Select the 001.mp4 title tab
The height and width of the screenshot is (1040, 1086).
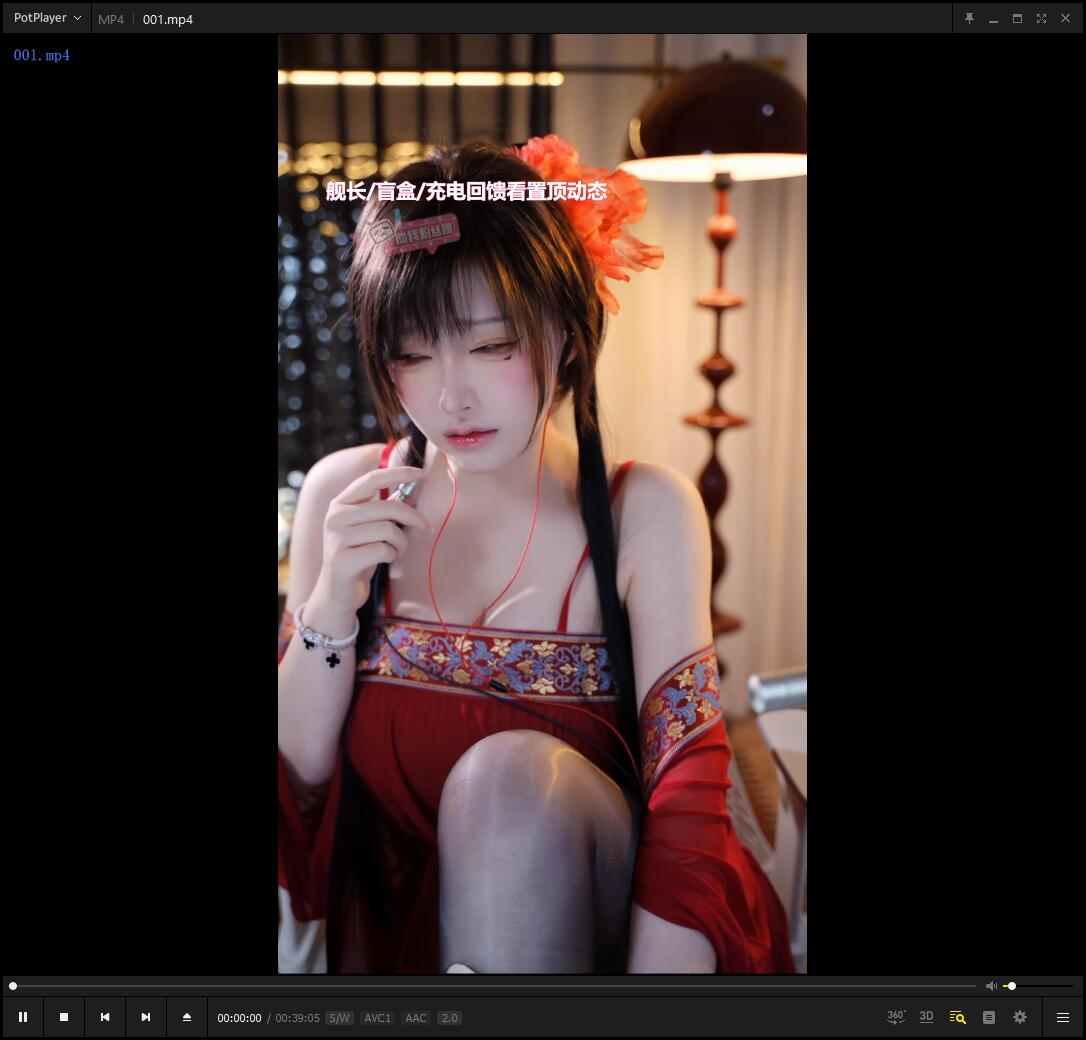[x=168, y=19]
